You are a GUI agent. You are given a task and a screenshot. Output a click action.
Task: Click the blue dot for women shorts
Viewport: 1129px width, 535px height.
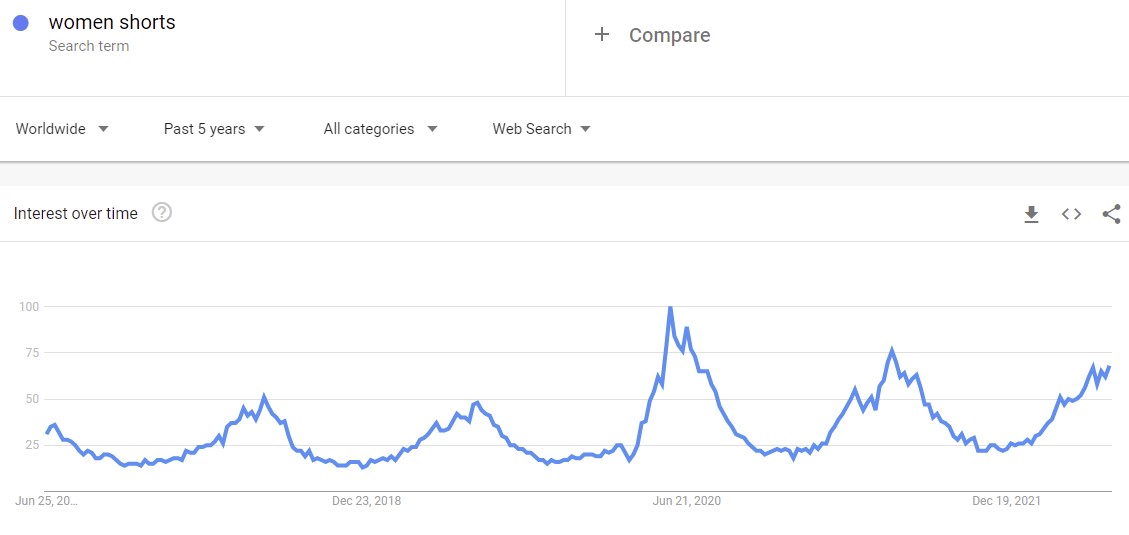21,23
